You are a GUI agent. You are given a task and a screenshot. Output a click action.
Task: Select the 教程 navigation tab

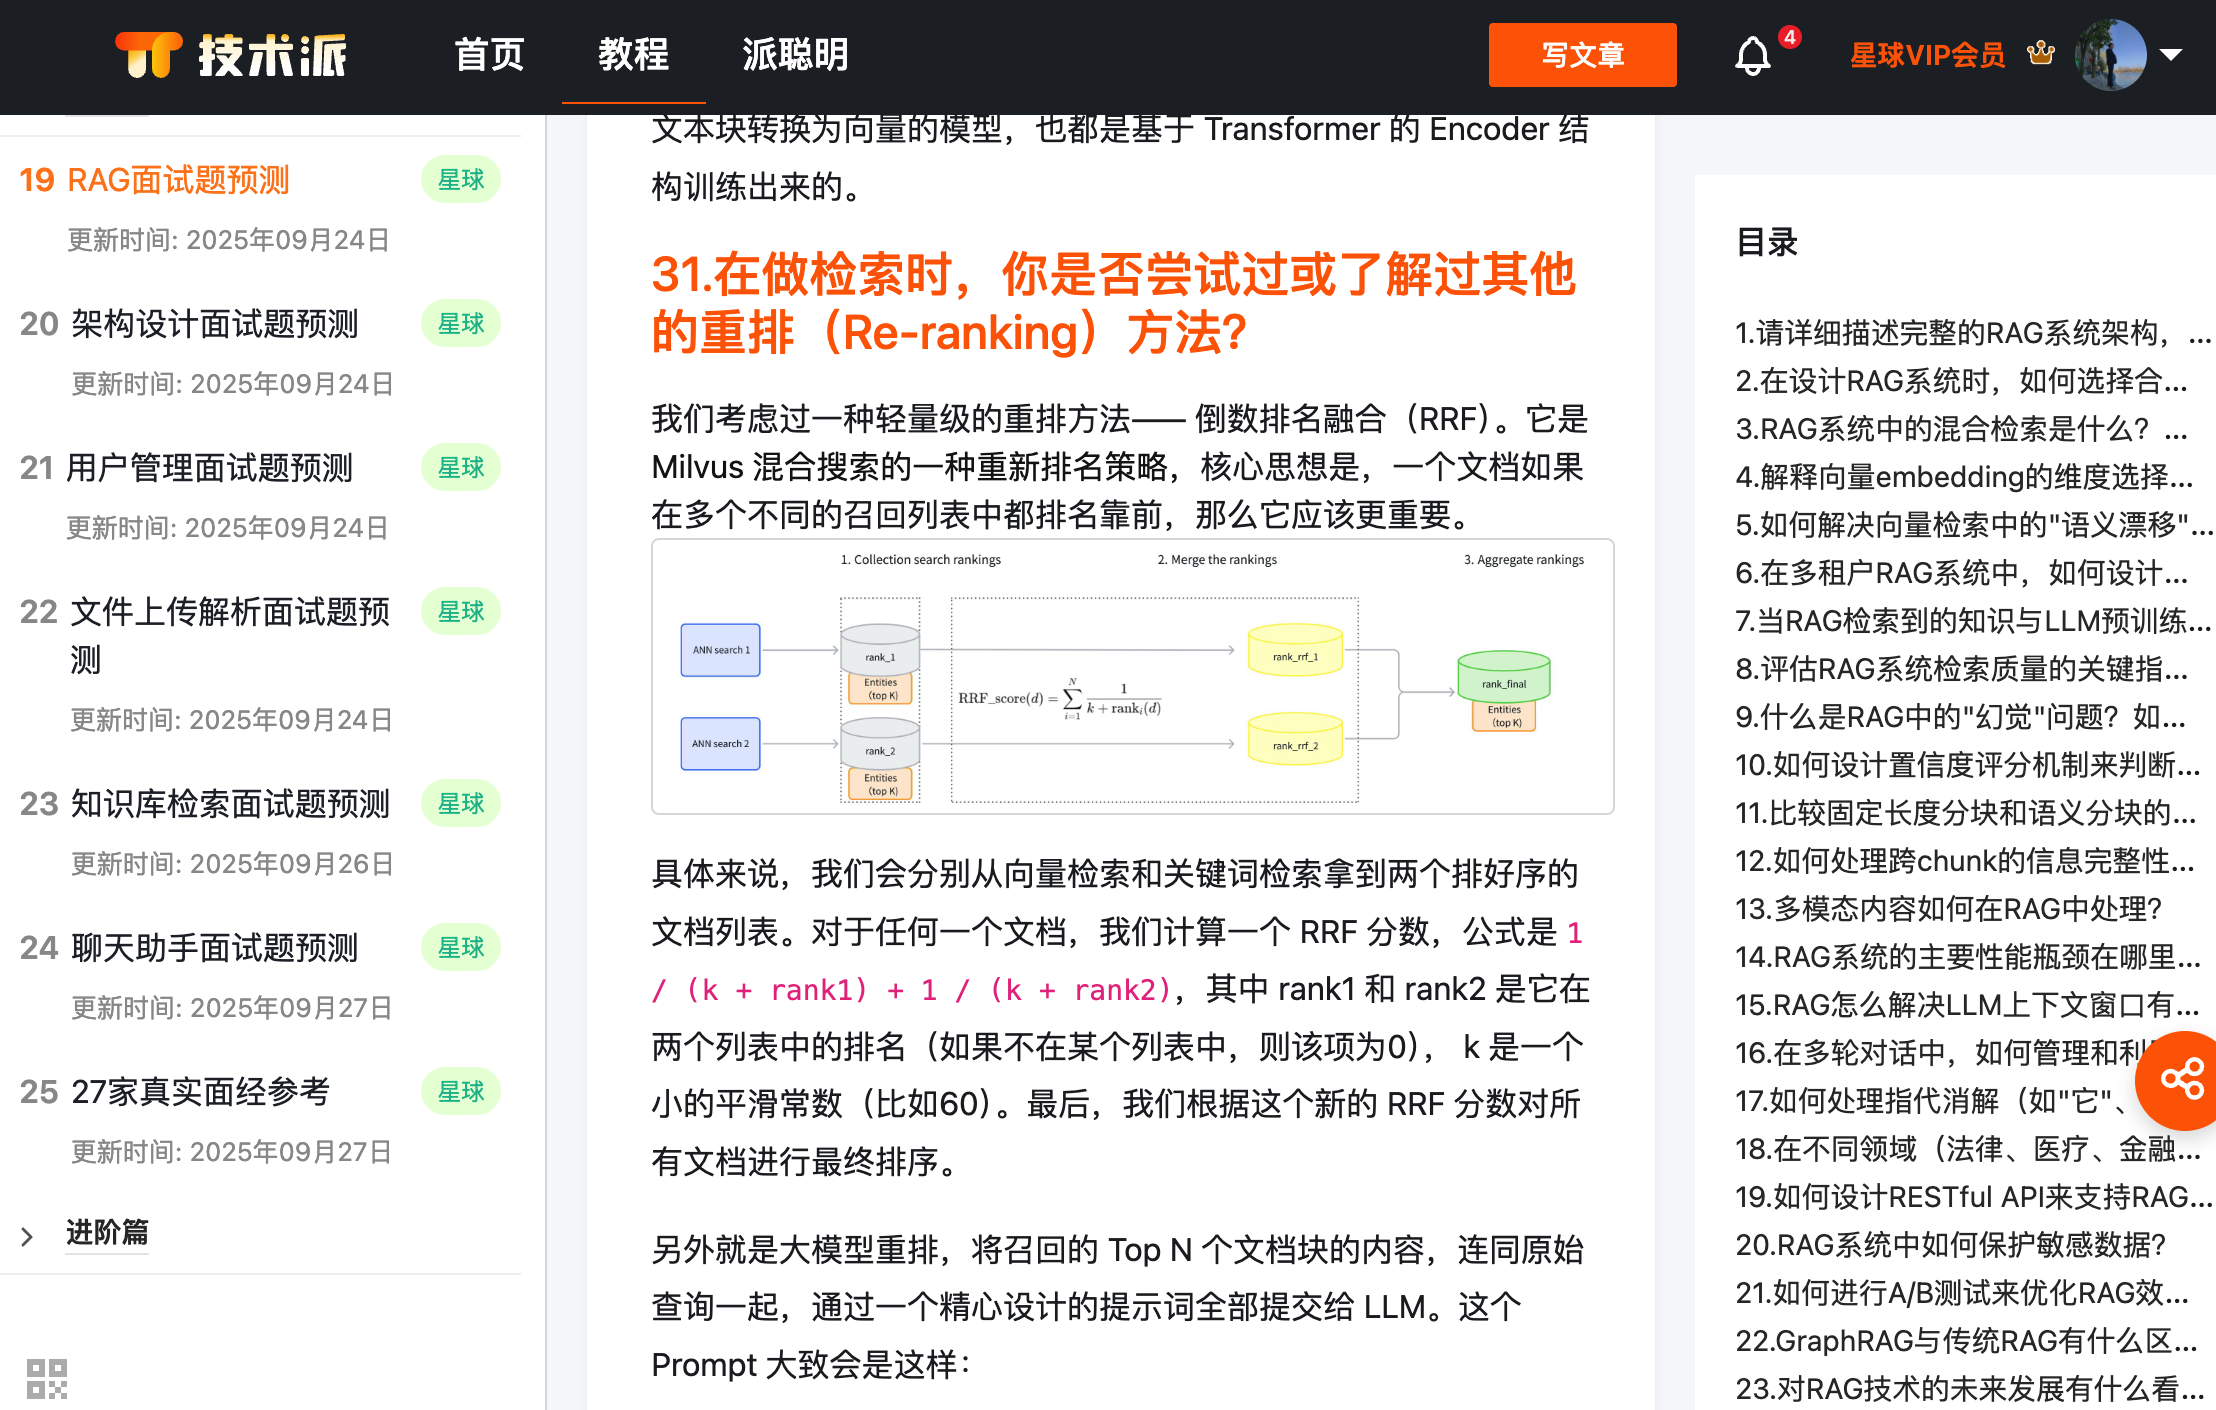(633, 55)
